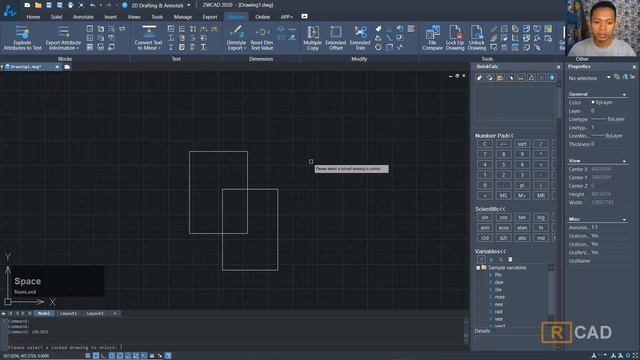Click the C clear button on Number Pad
The image size is (640, 360).
[x=484, y=144]
